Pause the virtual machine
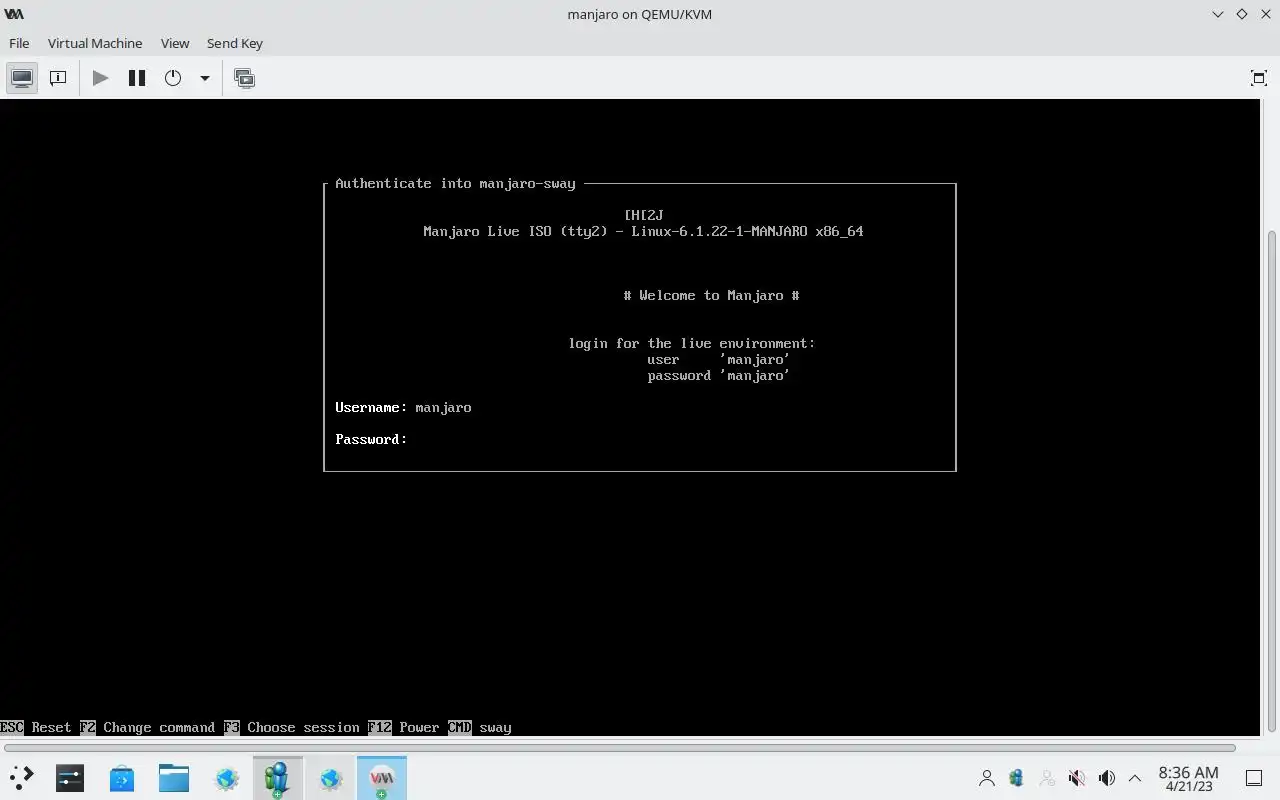The width and height of the screenshot is (1280, 800). [x=137, y=78]
